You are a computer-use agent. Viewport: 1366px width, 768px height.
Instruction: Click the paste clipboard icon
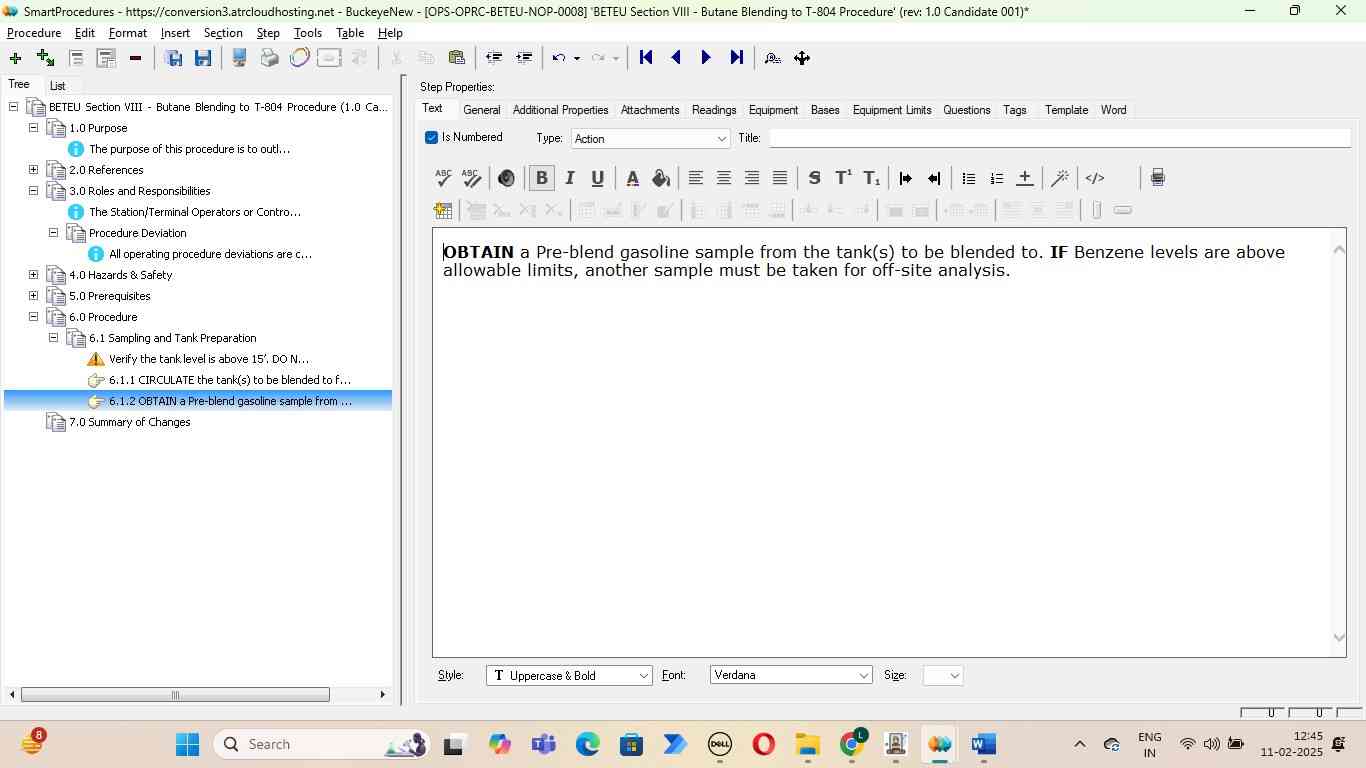tap(456, 58)
